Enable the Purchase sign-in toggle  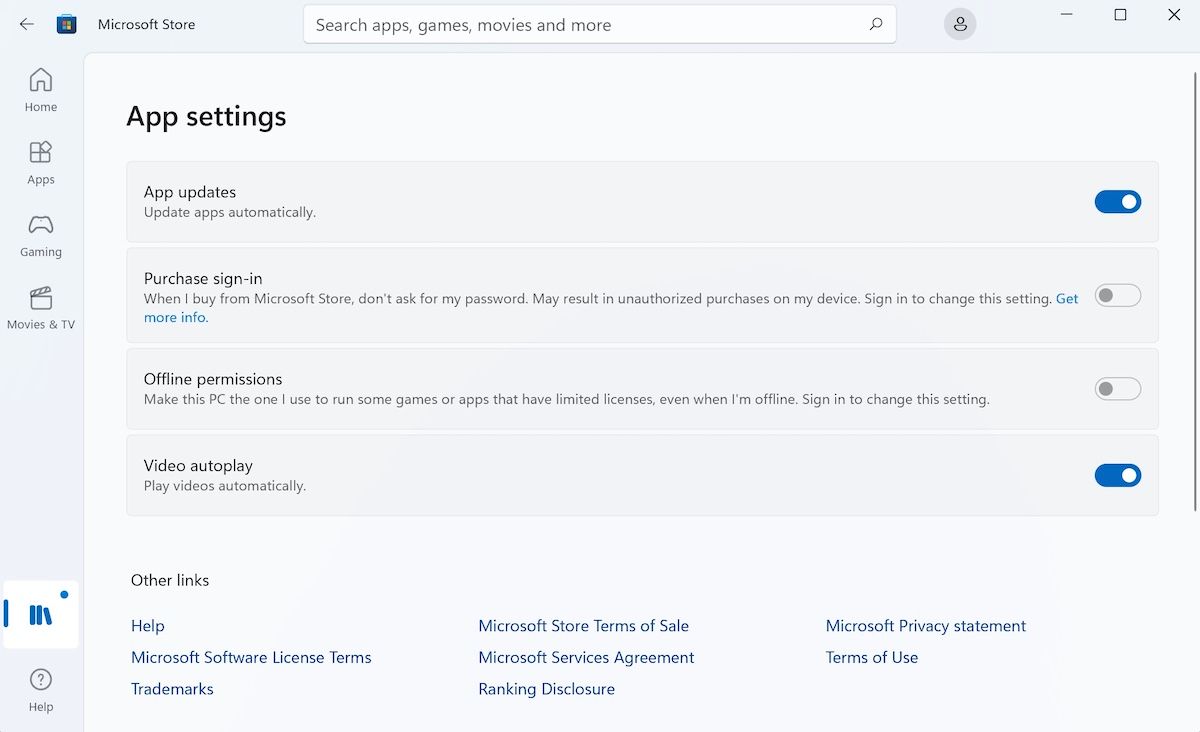coord(1117,295)
